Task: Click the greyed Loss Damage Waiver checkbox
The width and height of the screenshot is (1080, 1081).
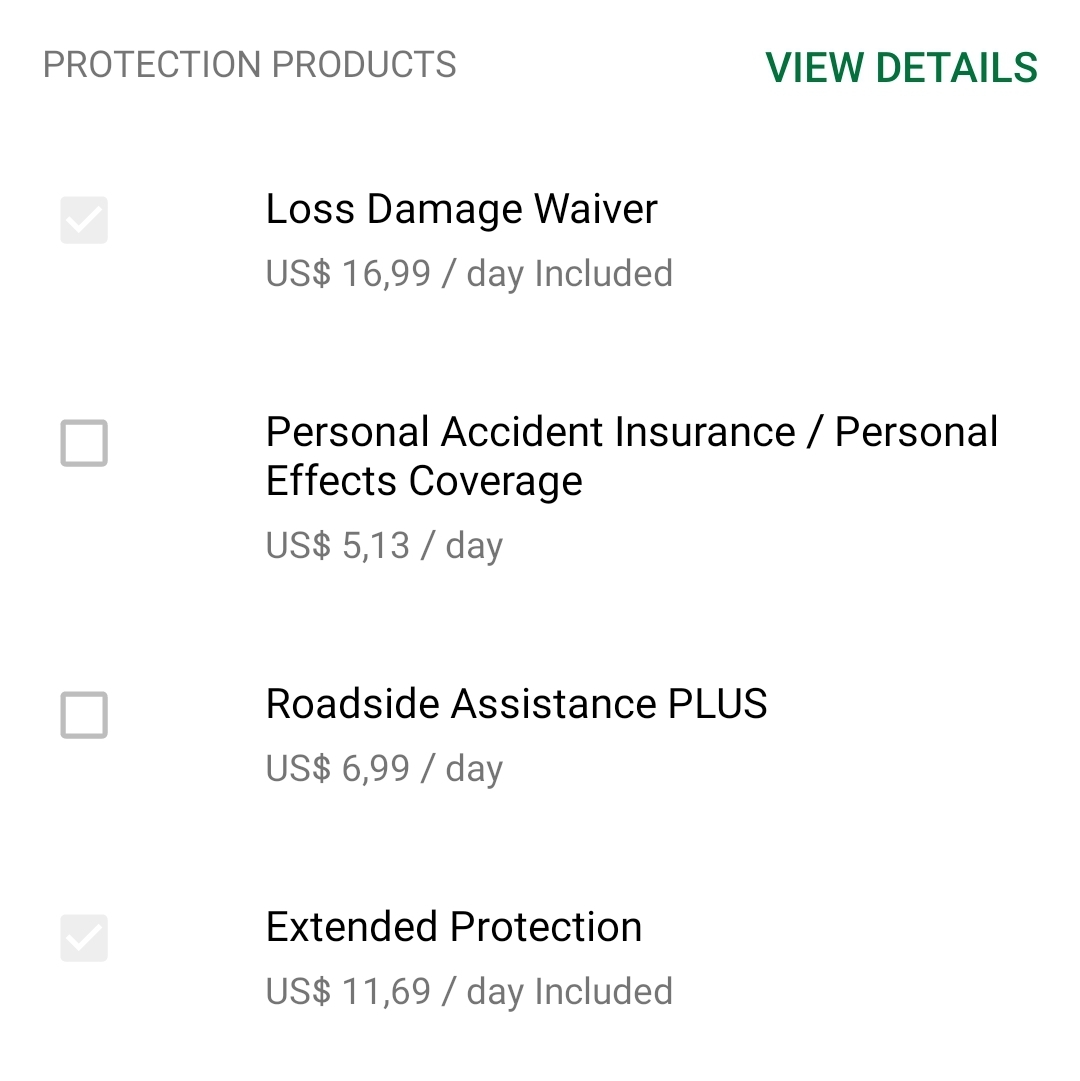Action: (x=84, y=220)
